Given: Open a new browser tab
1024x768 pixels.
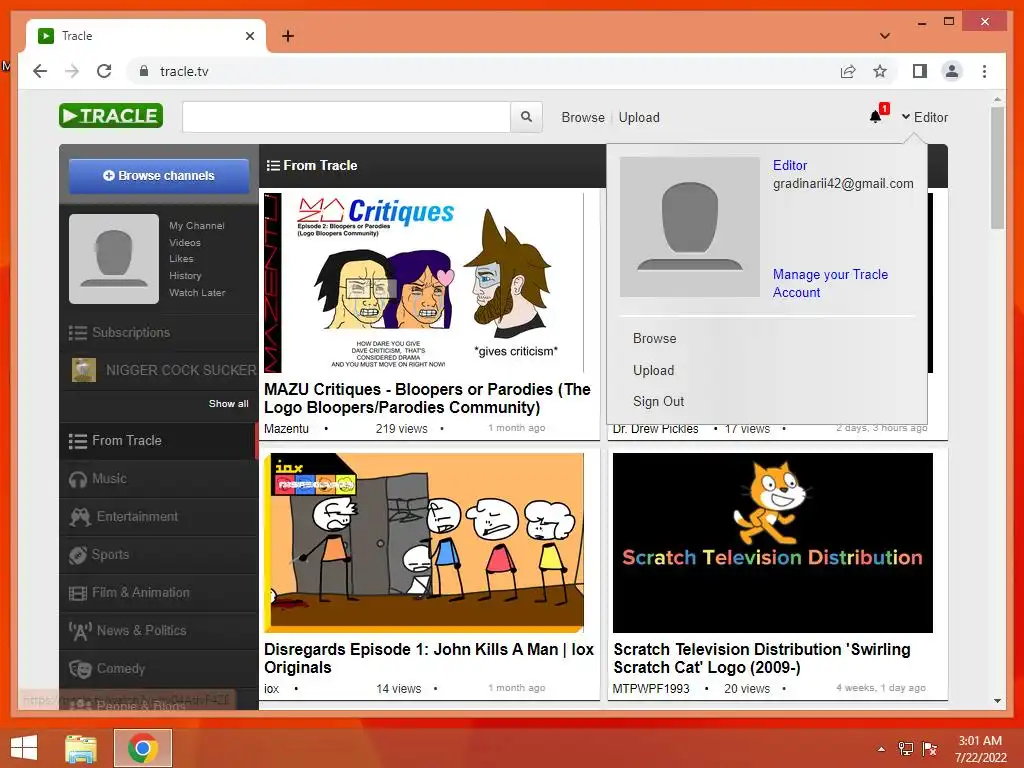Looking at the screenshot, I should (288, 36).
